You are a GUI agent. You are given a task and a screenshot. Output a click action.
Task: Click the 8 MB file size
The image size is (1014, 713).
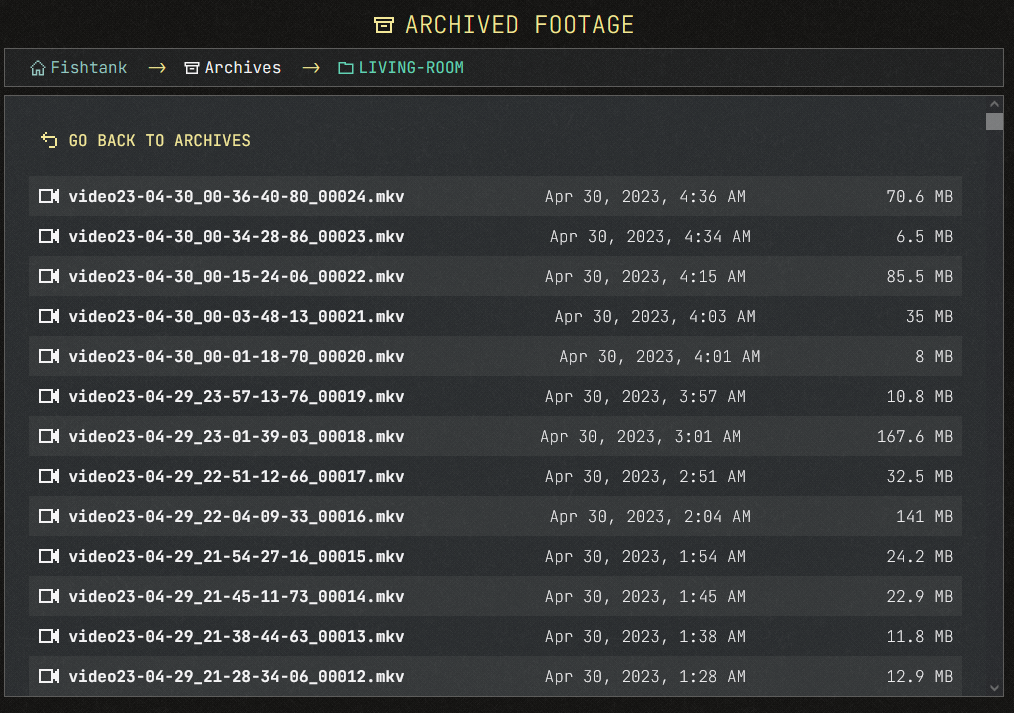tap(934, 357)
